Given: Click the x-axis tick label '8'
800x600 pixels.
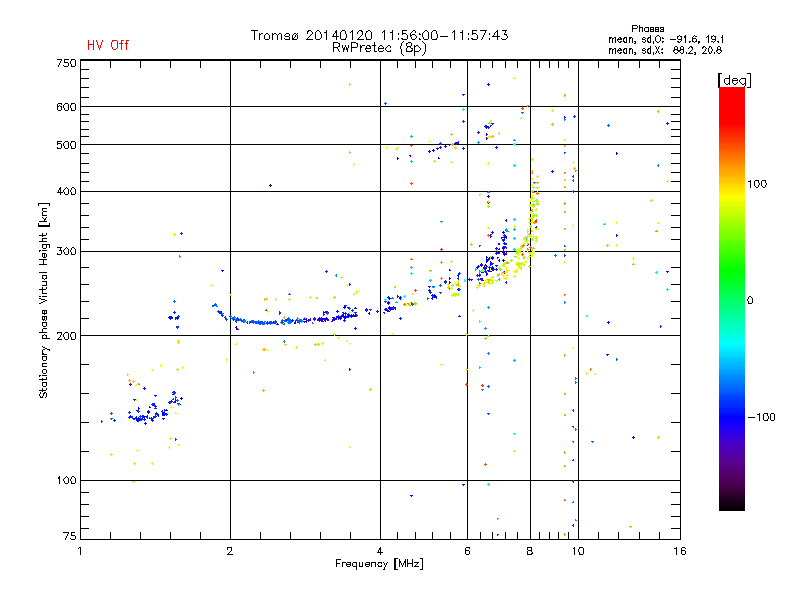Looking at the screenshot, I should click(x=530, y=551).
